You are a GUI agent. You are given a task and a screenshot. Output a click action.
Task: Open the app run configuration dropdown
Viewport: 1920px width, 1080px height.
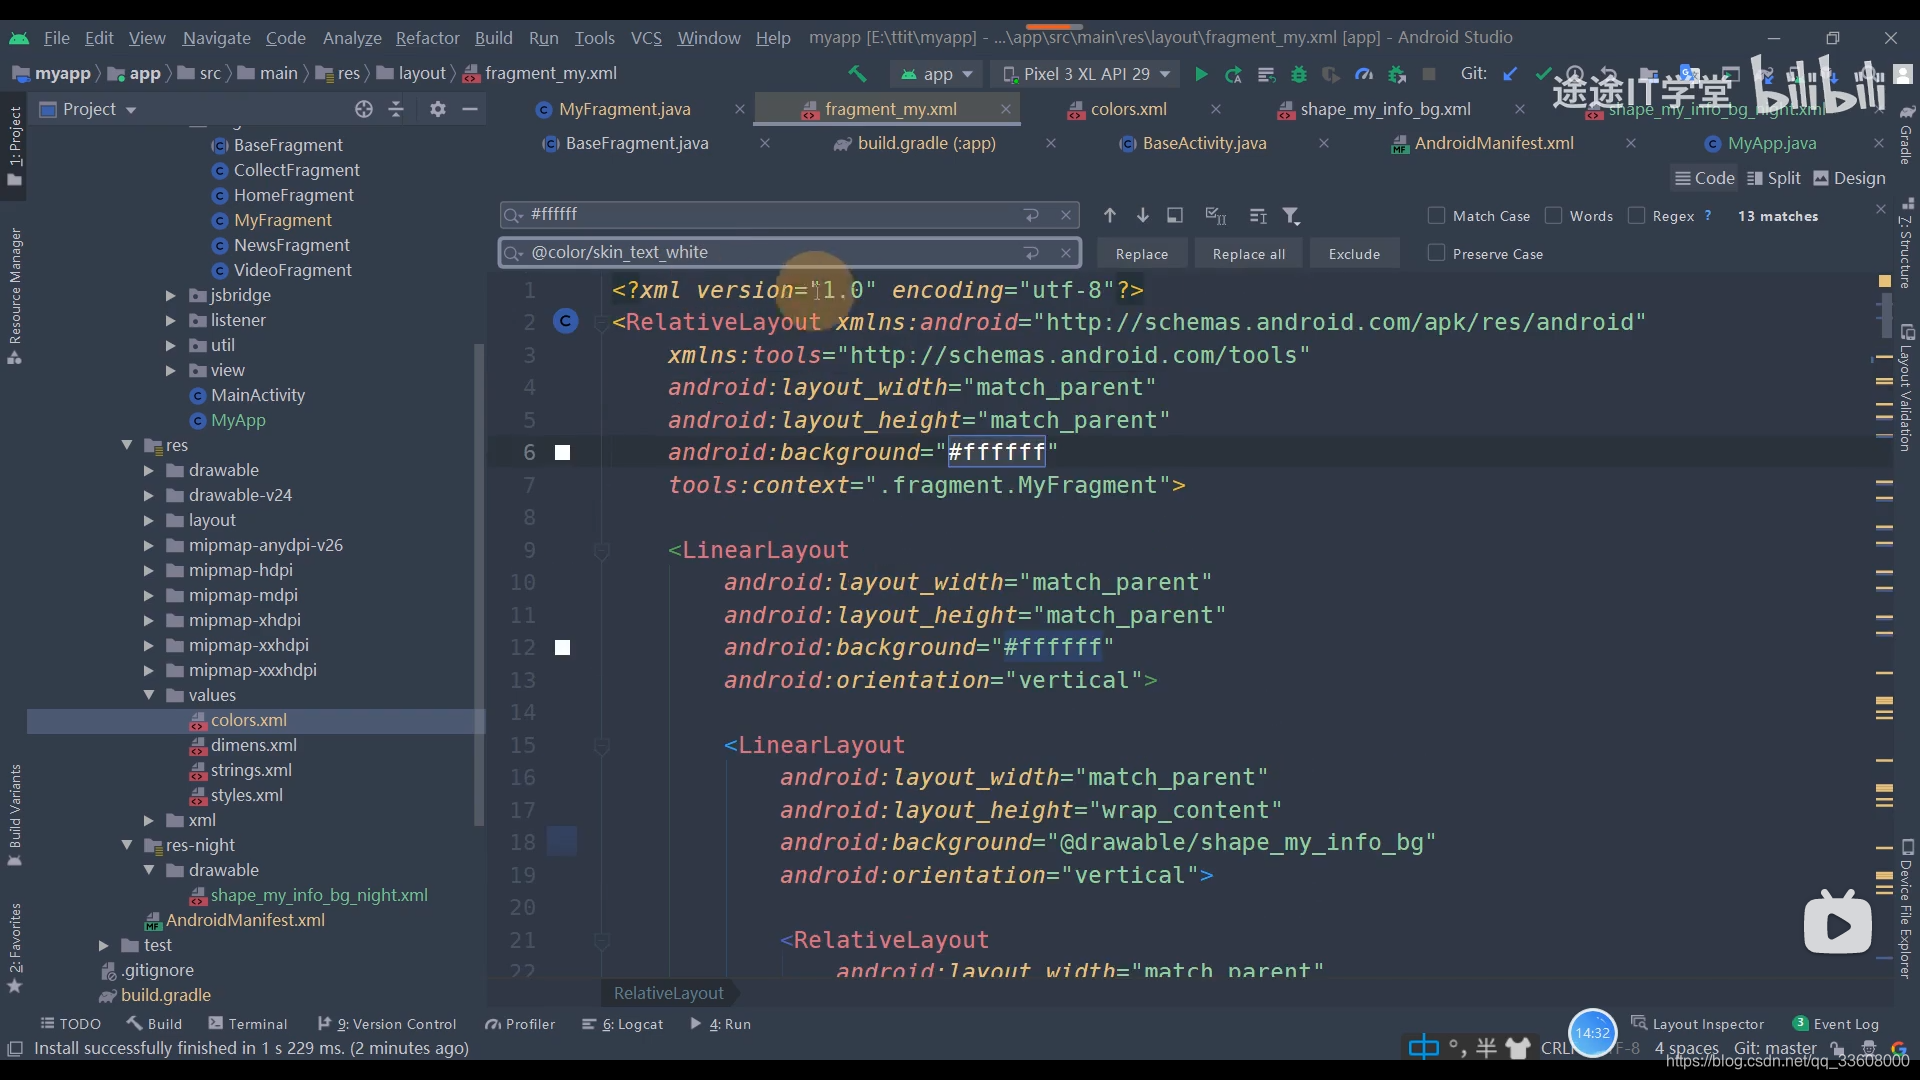pyautogui.click(x=937, y=74)
